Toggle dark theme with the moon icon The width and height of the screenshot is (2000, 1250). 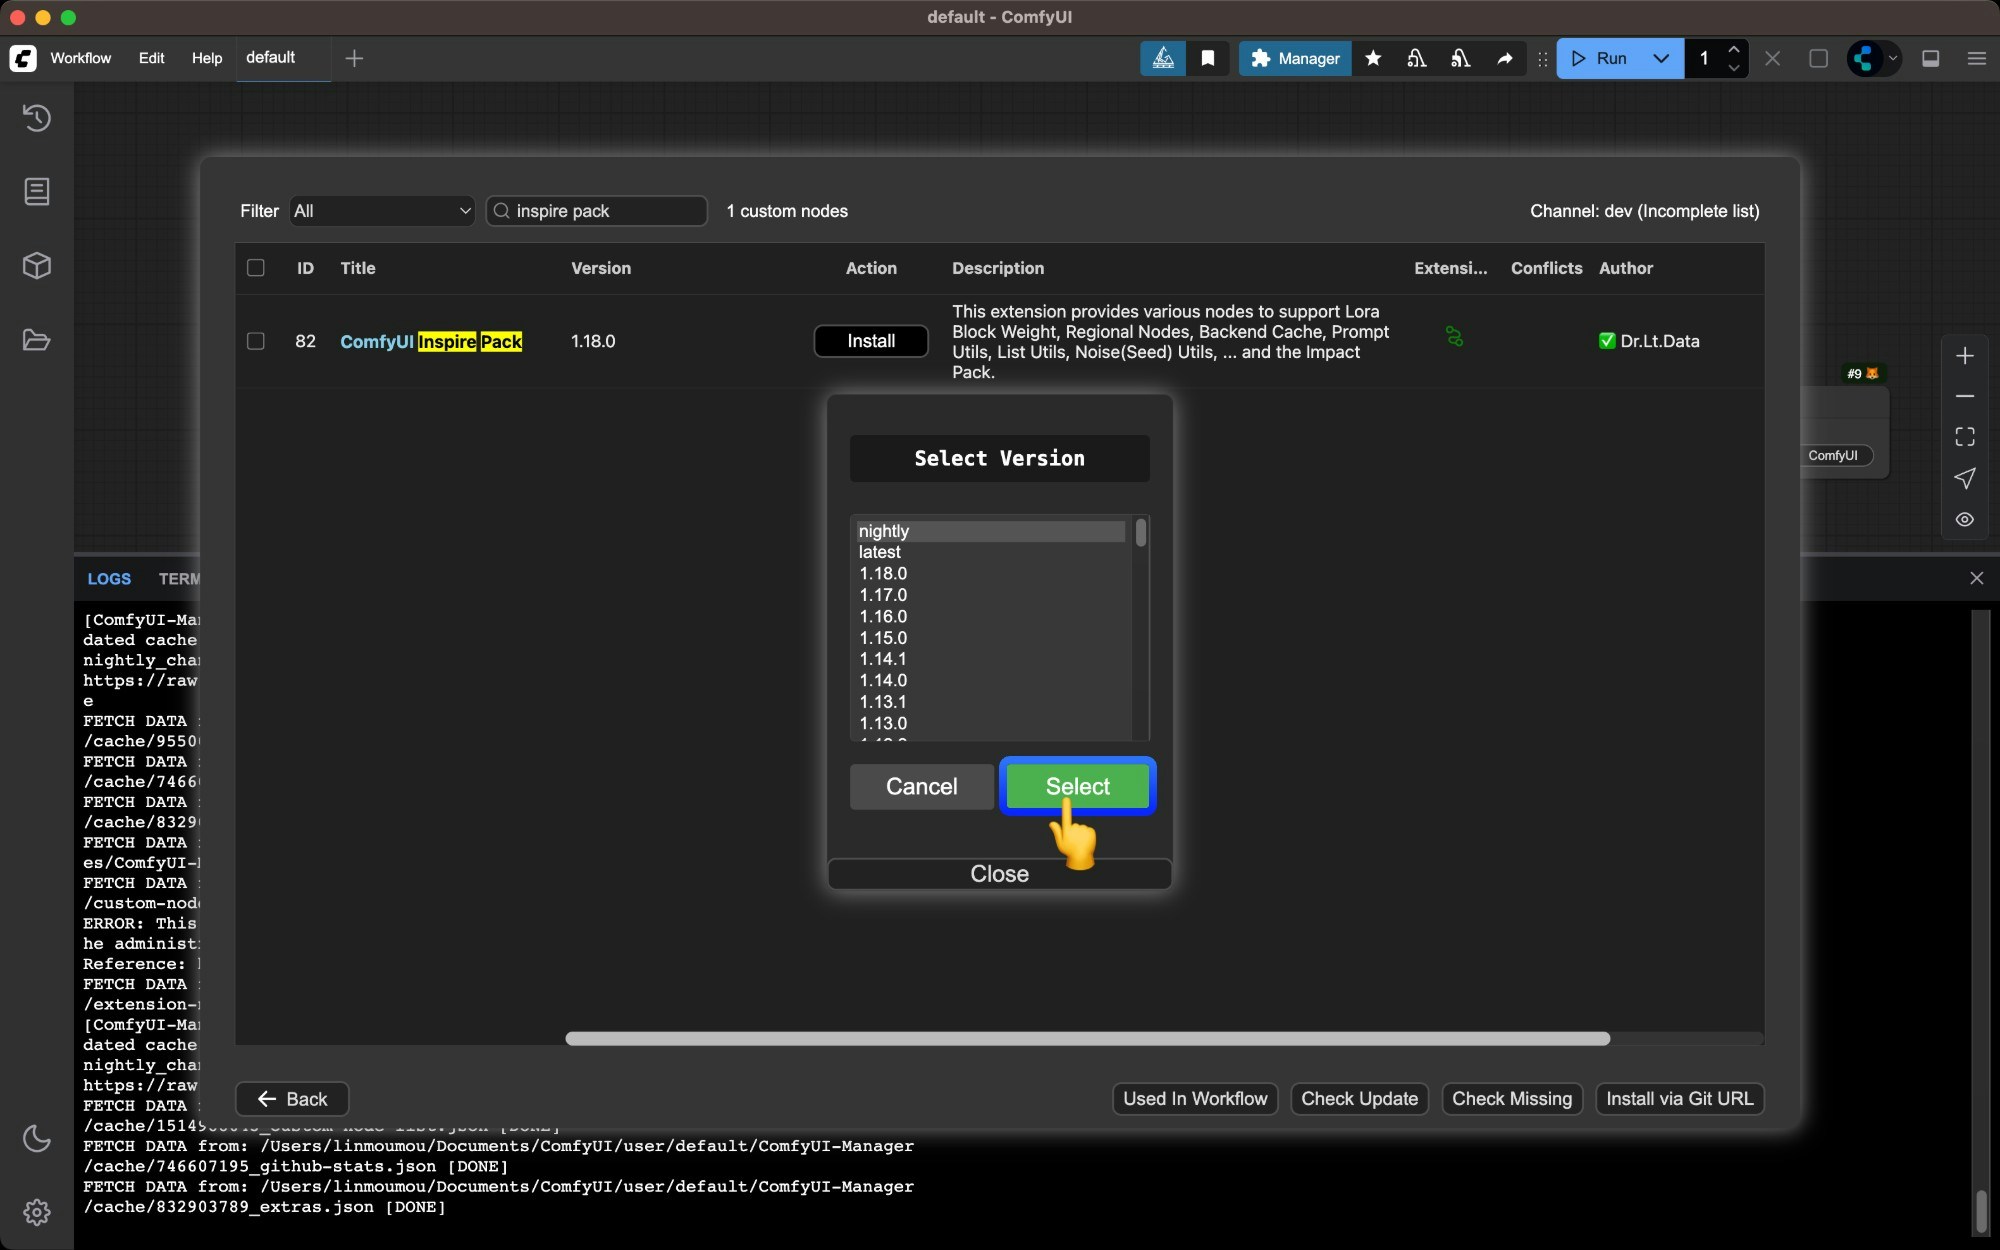(x=37, y=1139)
